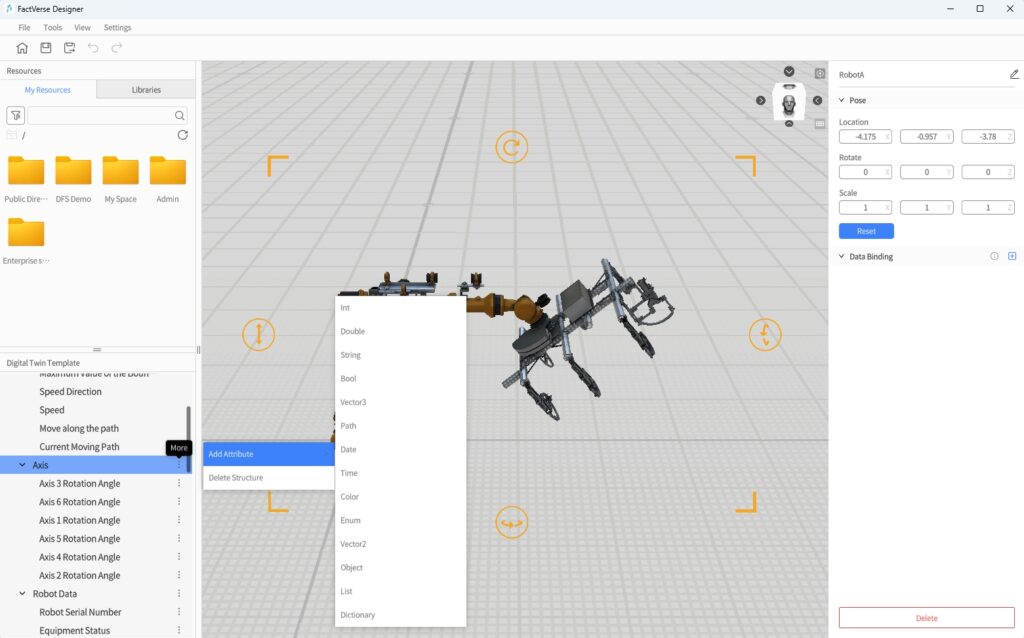Image resolution: width=1024 pixels, height=638 pixels.
Task: Switch to the Libraries tab
Action: [146, 90]
